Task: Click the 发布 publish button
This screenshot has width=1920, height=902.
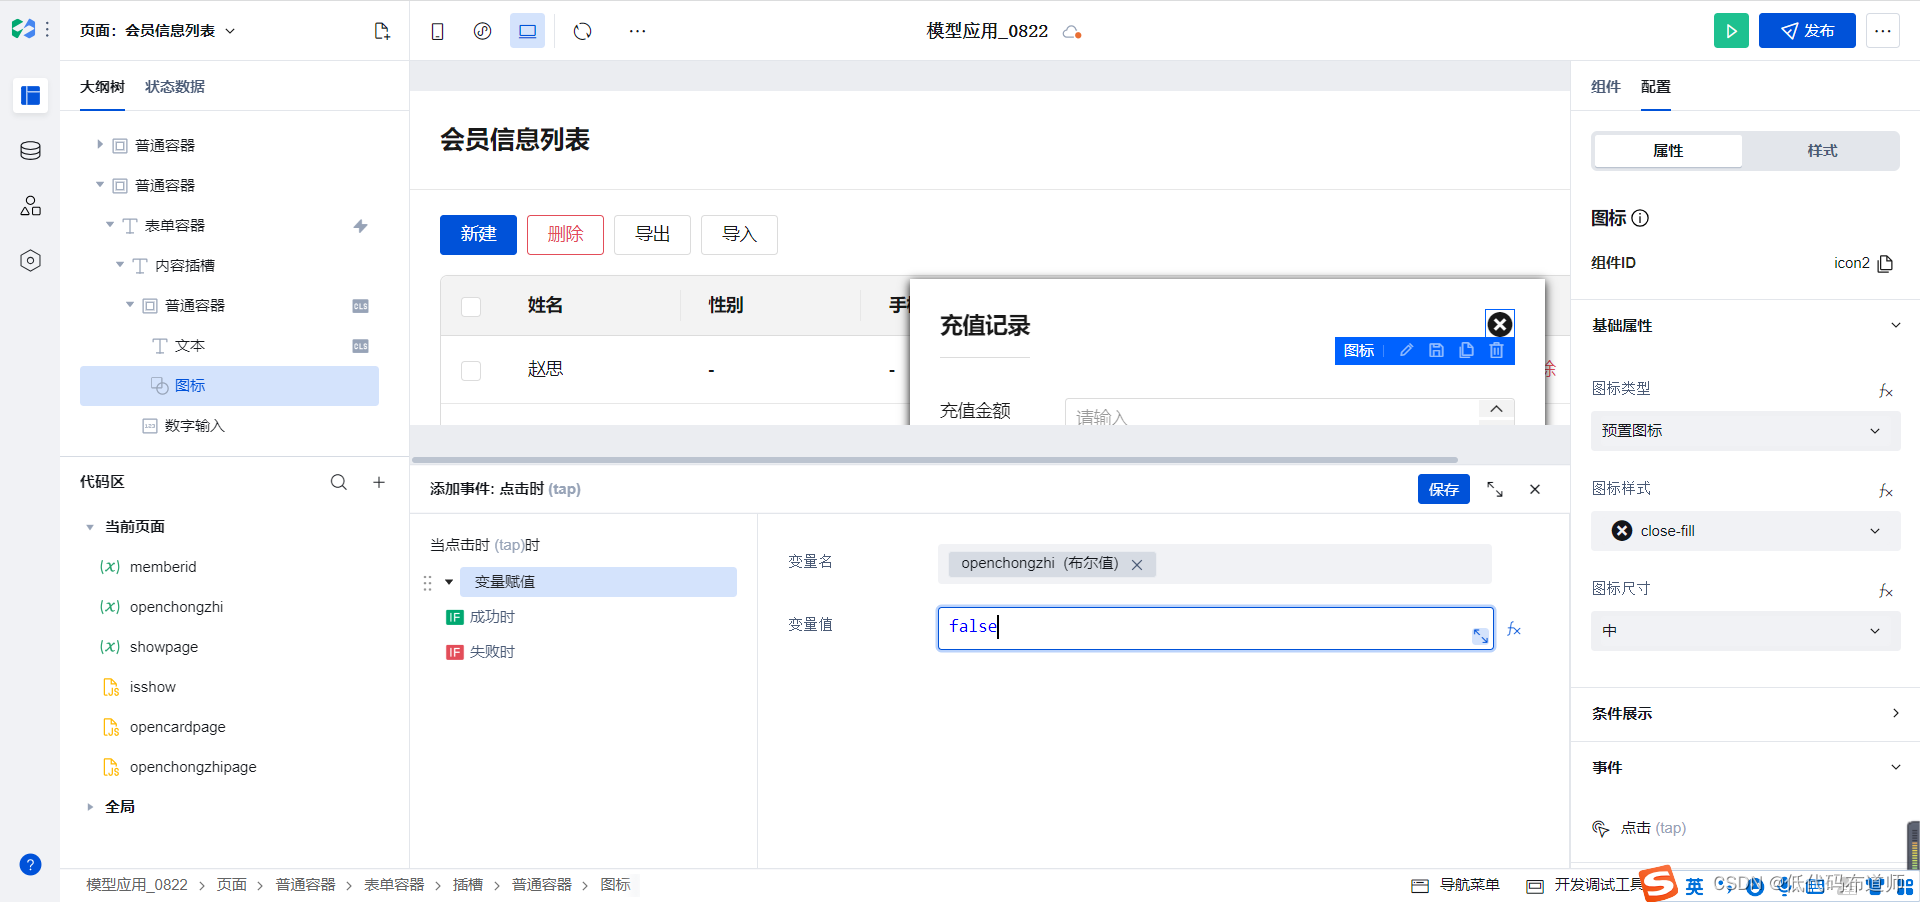Action: (x=1807, y=31)
